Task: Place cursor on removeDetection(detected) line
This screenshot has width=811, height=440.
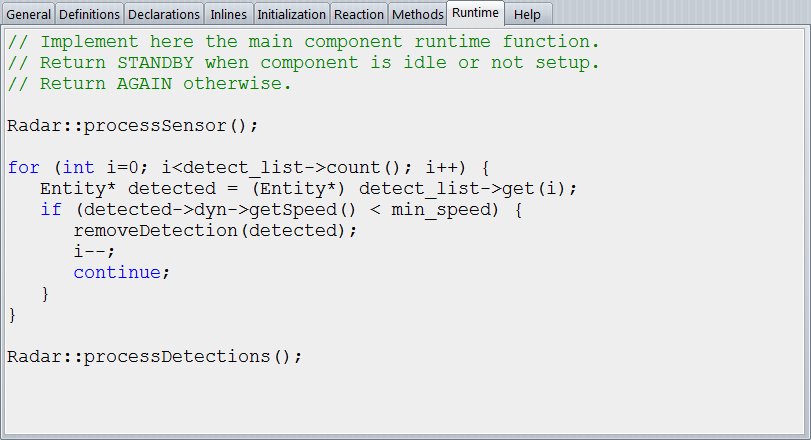Action: click(215, 230)
